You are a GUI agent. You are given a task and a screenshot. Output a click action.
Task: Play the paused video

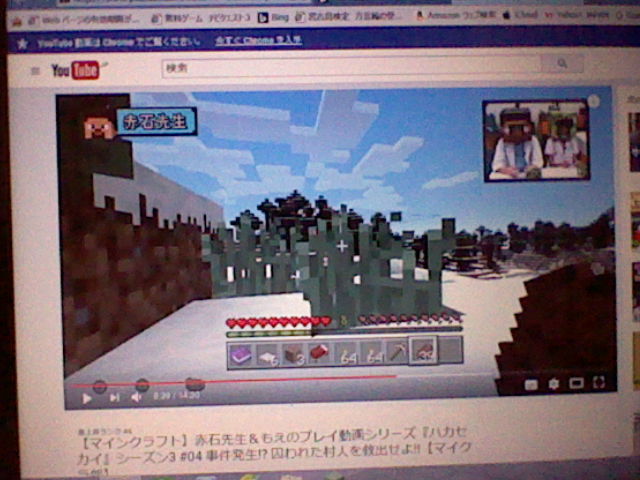(x=86, y=398)
